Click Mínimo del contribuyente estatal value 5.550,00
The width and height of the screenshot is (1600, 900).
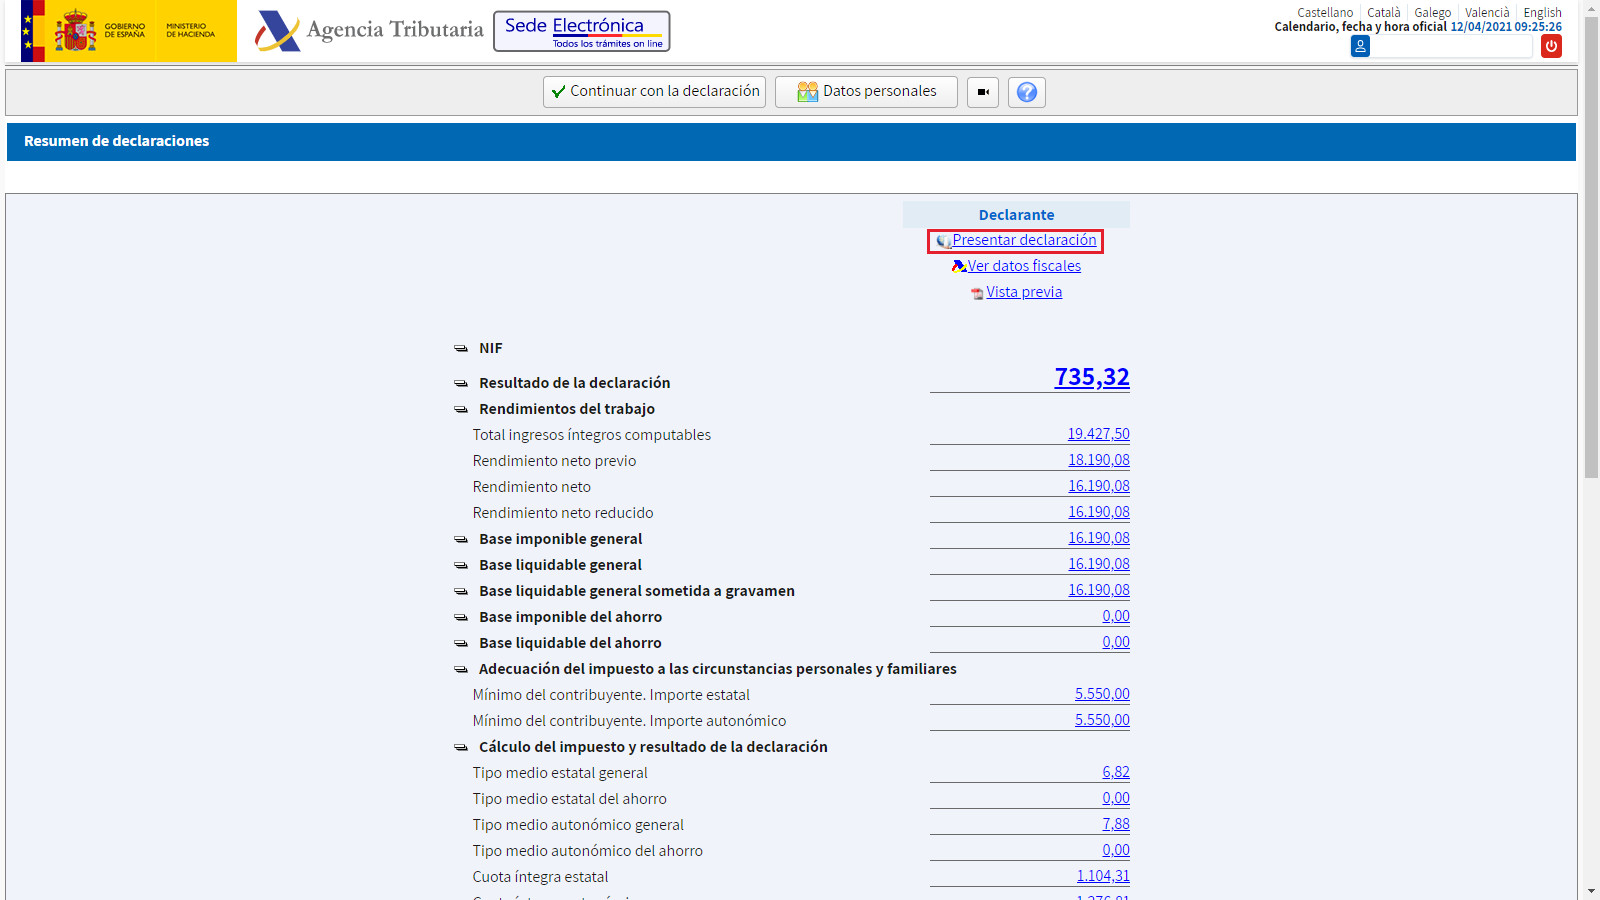pos(1102,694)
